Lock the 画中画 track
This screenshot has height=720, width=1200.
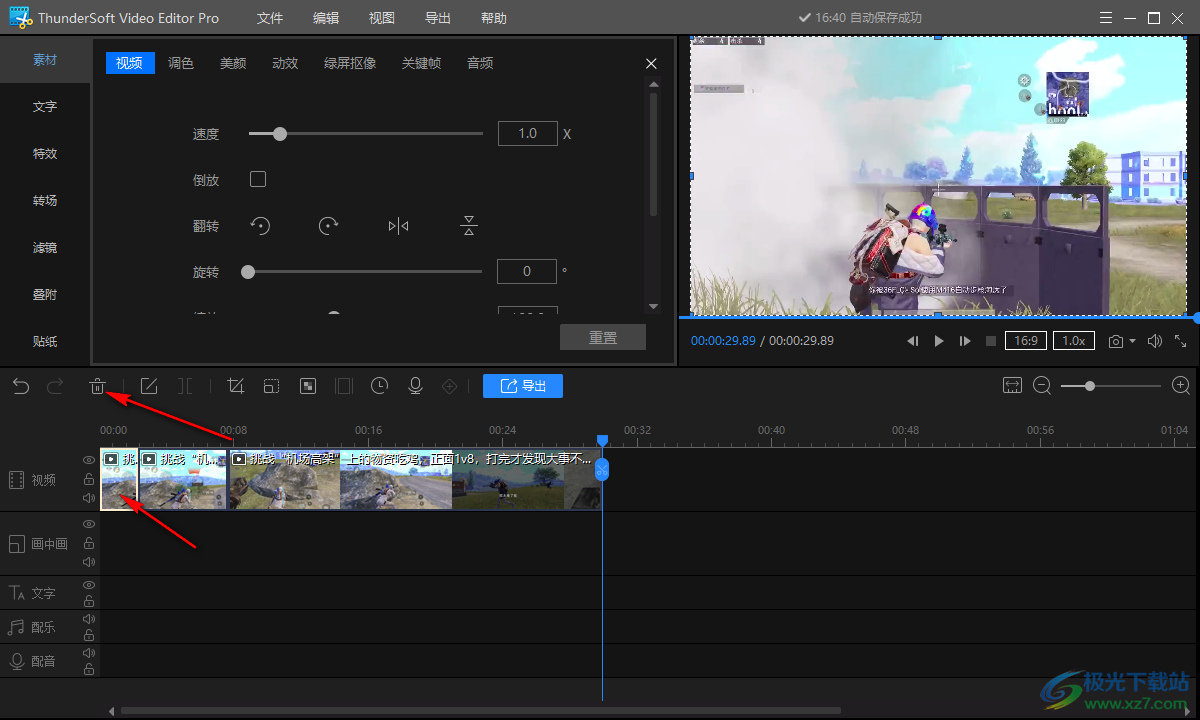click(x=89, y=543)
